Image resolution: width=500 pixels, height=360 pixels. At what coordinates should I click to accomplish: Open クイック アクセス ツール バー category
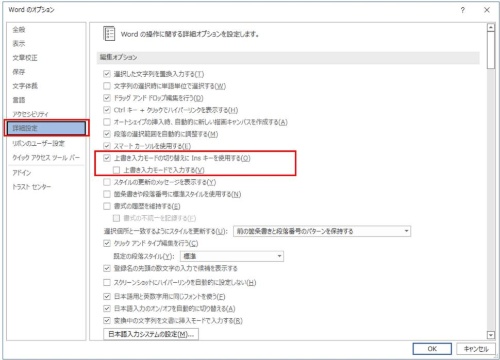pyautogui.click(x=46, y=158)
